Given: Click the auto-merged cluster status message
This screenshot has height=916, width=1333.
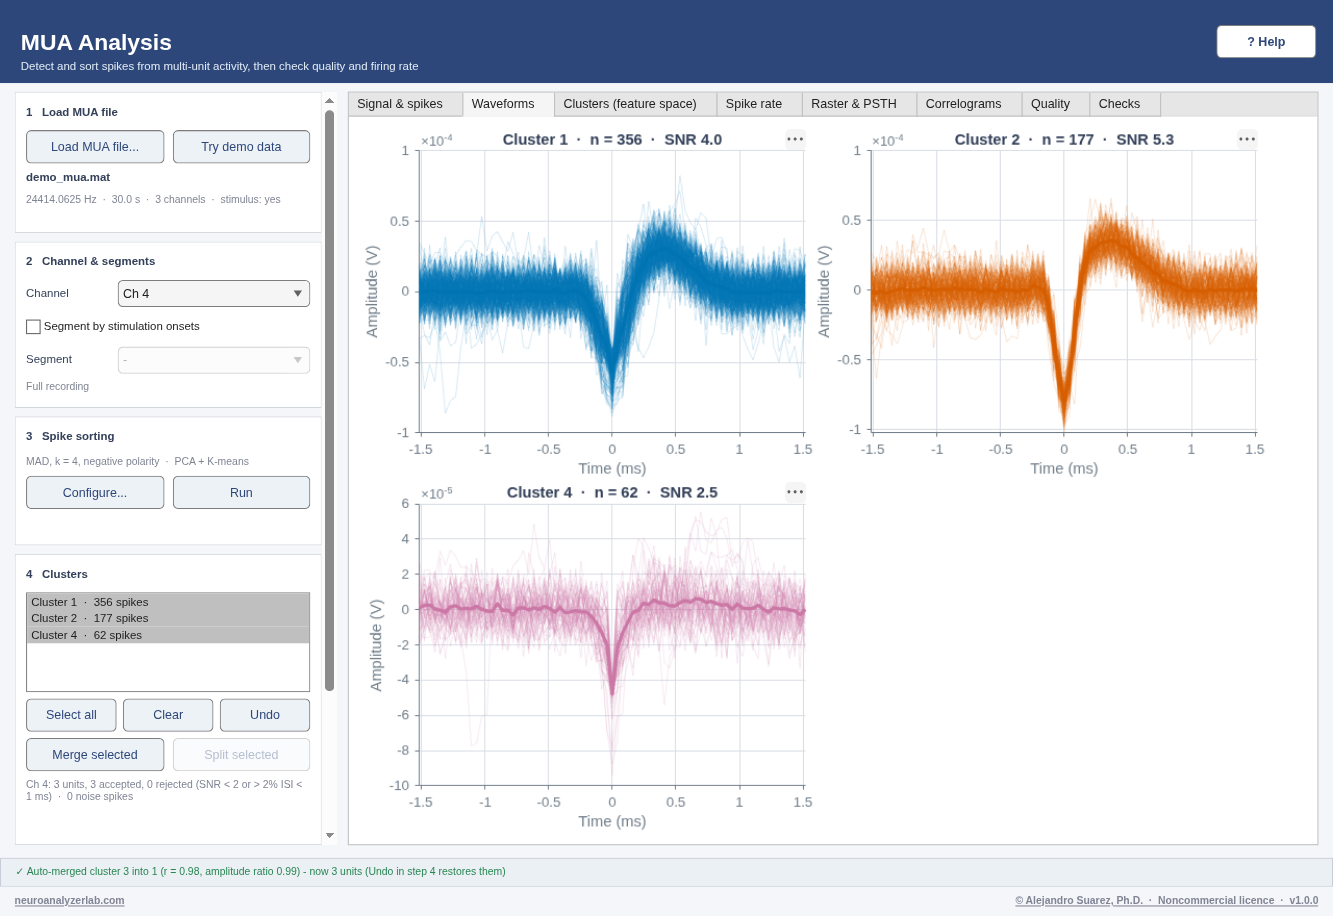Looking at the screenshot, I should (x=260, y=872).
